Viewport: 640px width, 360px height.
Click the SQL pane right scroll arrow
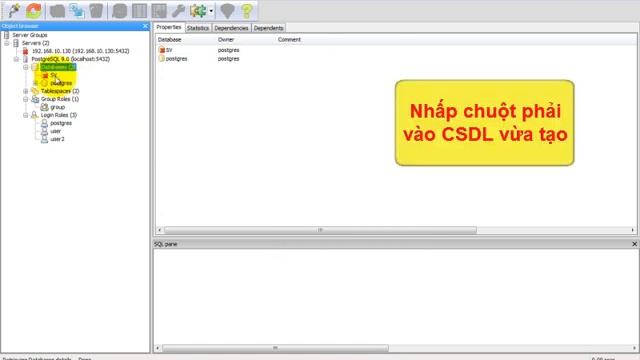coord(635,348)
